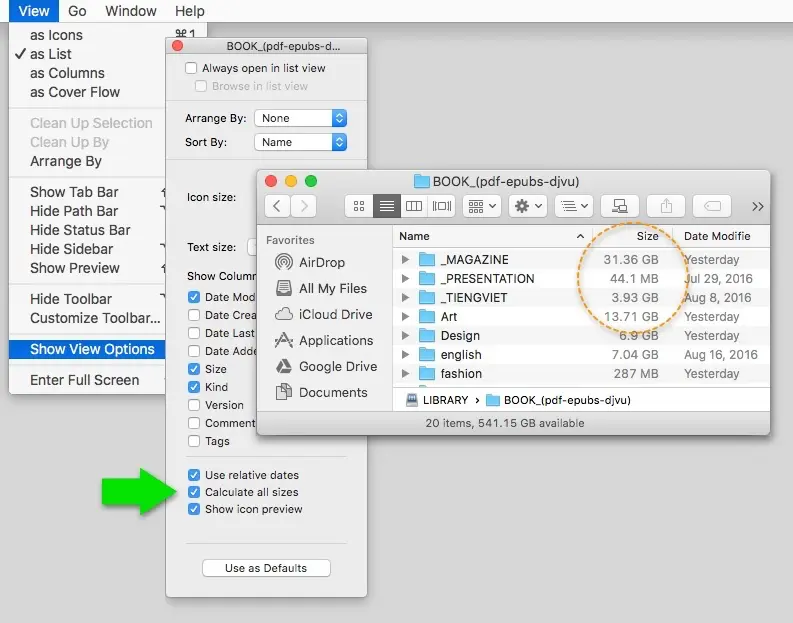Open AirDrop in the sidebar
The height and width of the screenshot is (623, 793).
(x=321, y=262)
